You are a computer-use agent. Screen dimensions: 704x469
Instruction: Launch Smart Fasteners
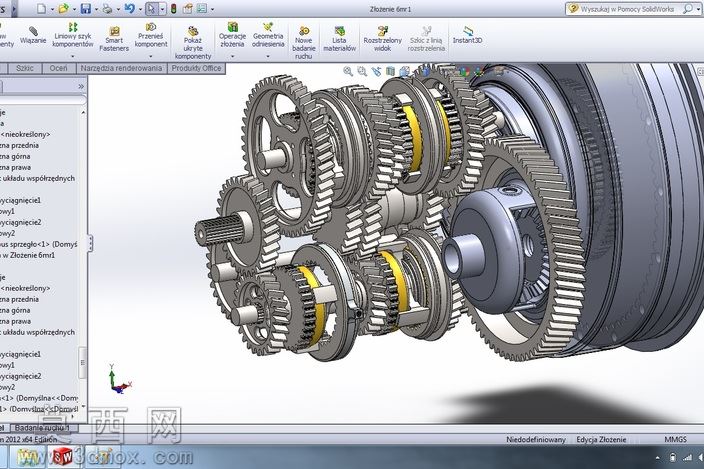click(114, 39)
